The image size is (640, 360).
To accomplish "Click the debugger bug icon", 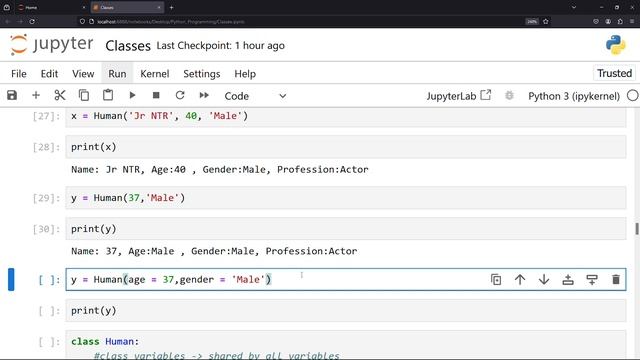I will point(509,96).
